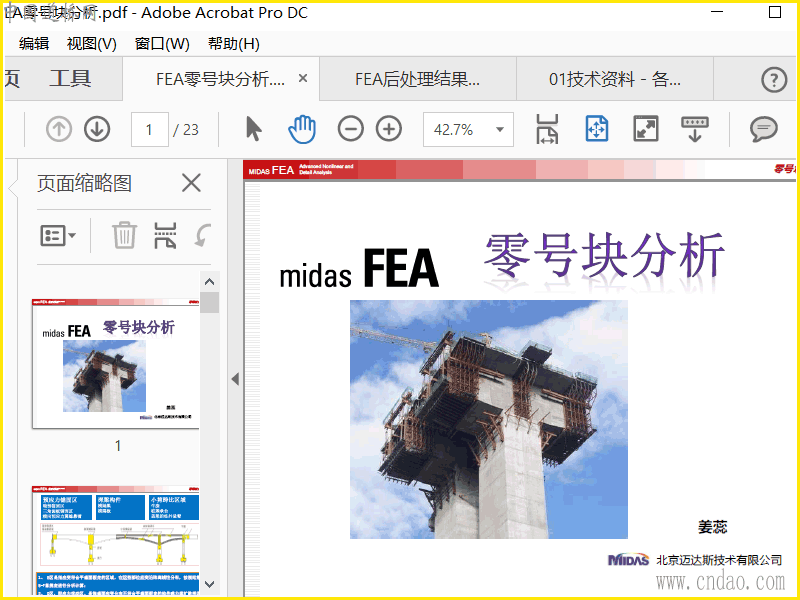Image resolution: width=800 pixels, height=600 pixels.
Task: Select page 1 thumbnail
Action: click(116, 363)
